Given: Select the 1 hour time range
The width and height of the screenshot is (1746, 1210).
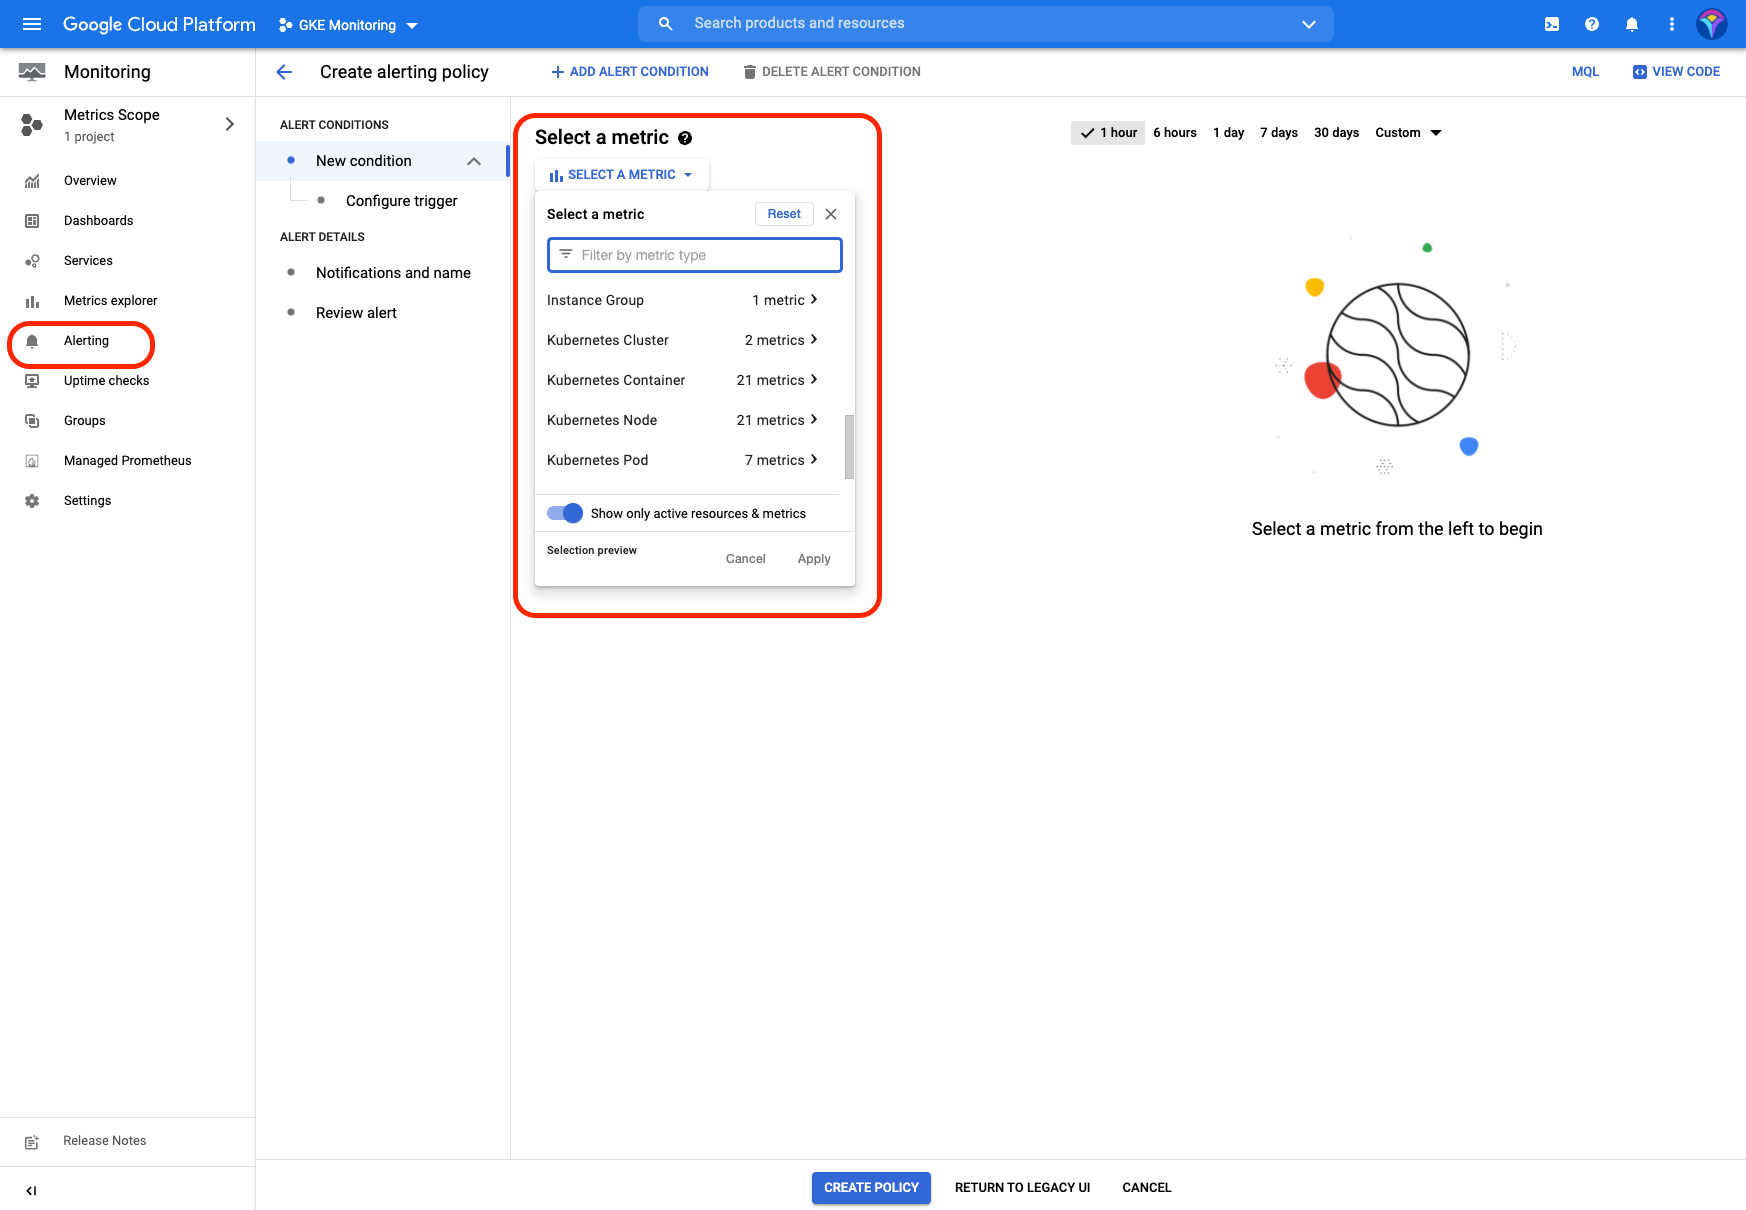Looking at the screenshot, I should [x=1108, y=133].
